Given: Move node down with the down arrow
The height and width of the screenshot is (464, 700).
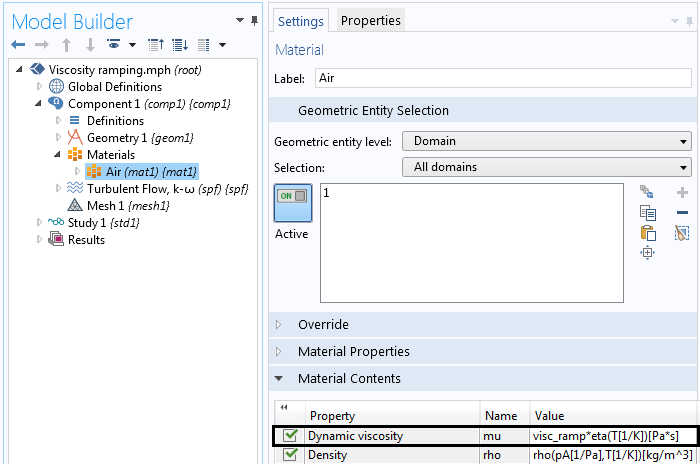Looking at the screenshot, I should [90, 45].
